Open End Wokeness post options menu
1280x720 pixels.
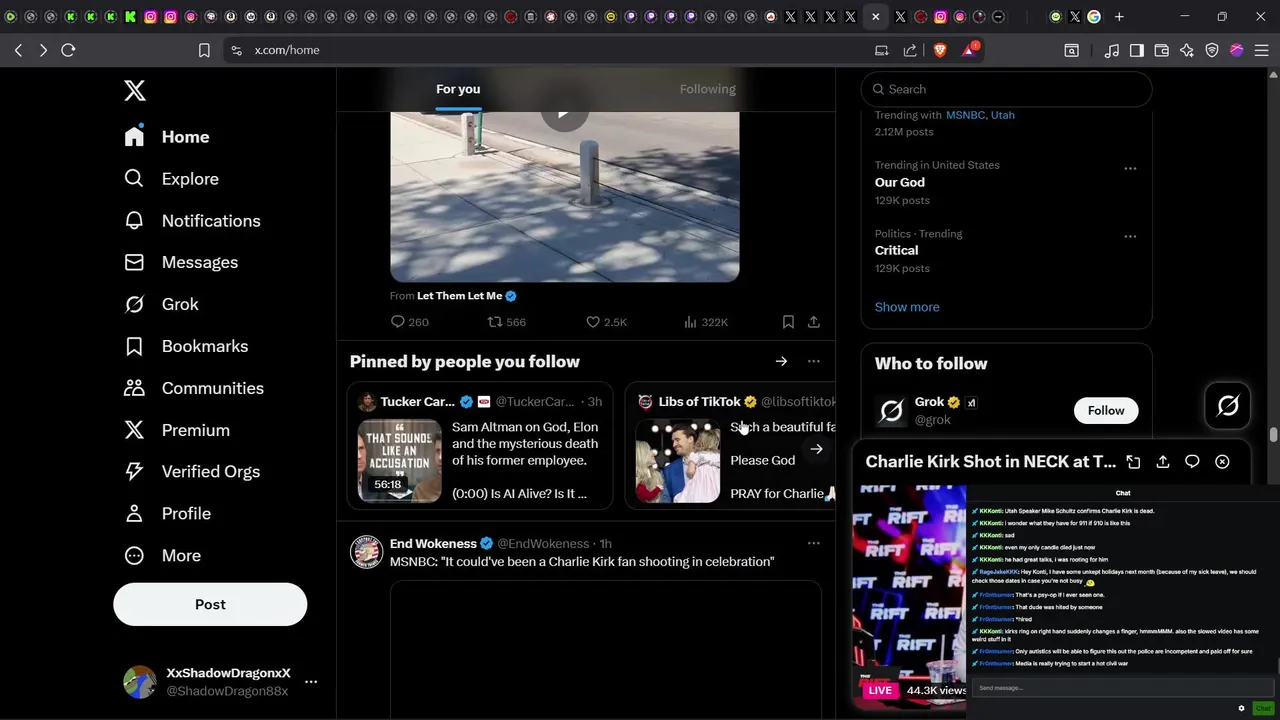(814, 543)
